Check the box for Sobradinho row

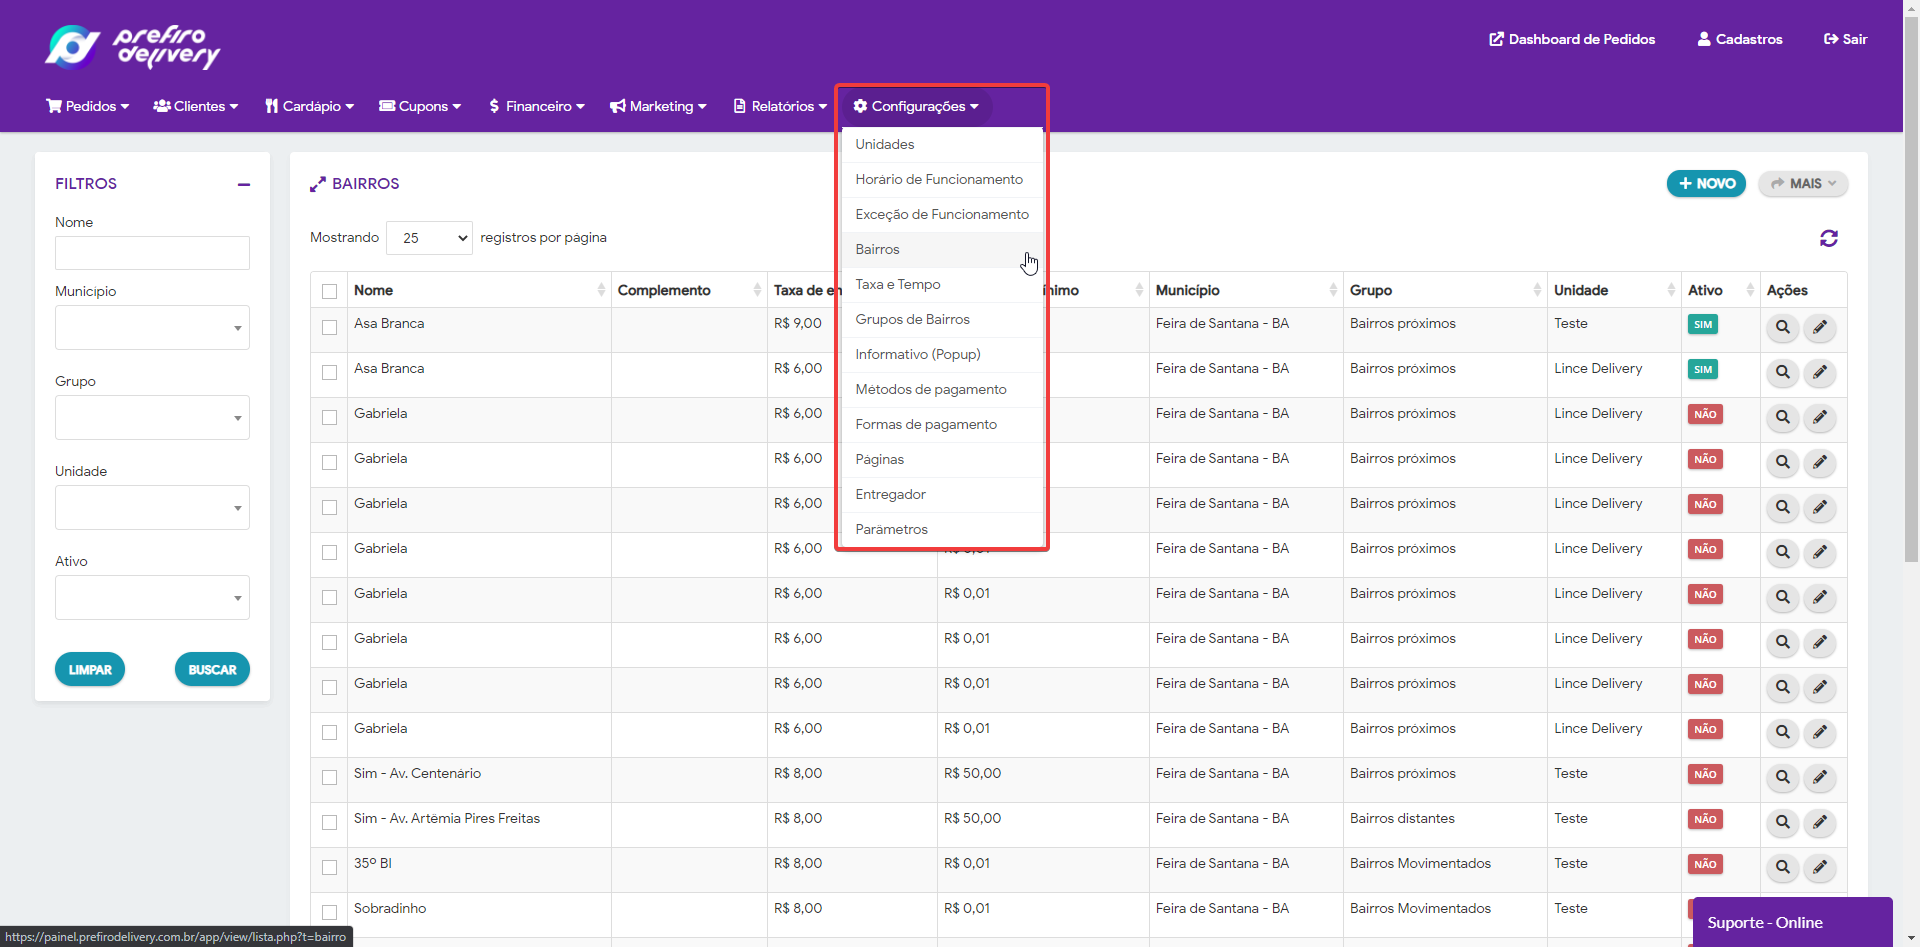329,912
